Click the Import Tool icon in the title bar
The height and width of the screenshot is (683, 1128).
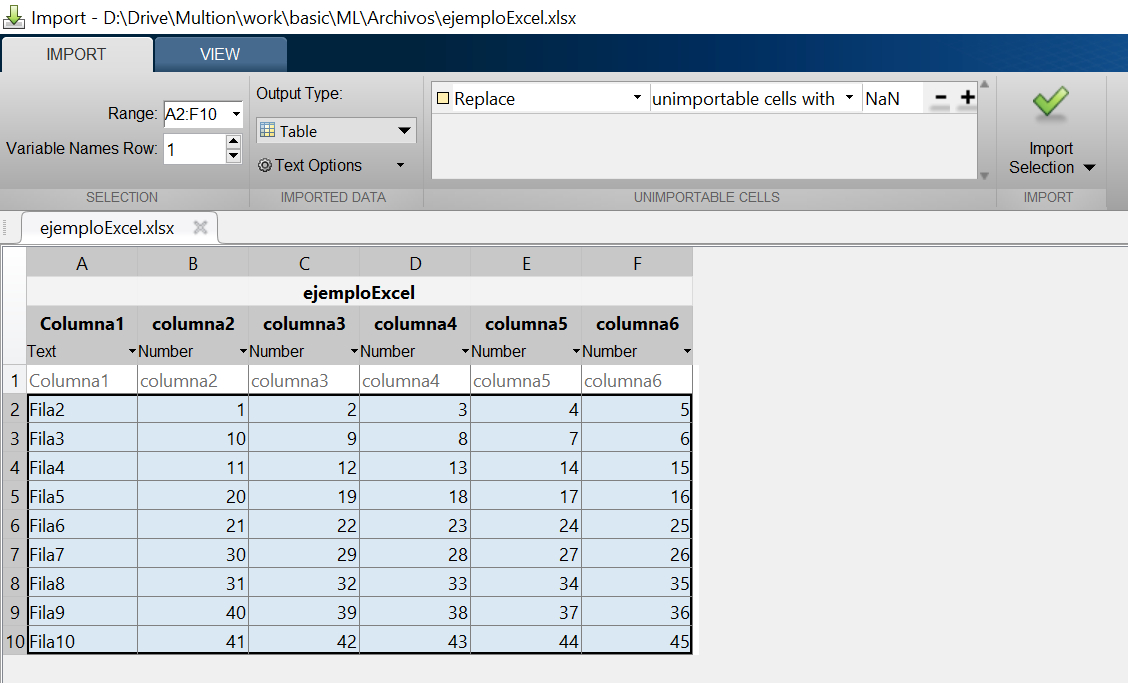click(15, 16)
